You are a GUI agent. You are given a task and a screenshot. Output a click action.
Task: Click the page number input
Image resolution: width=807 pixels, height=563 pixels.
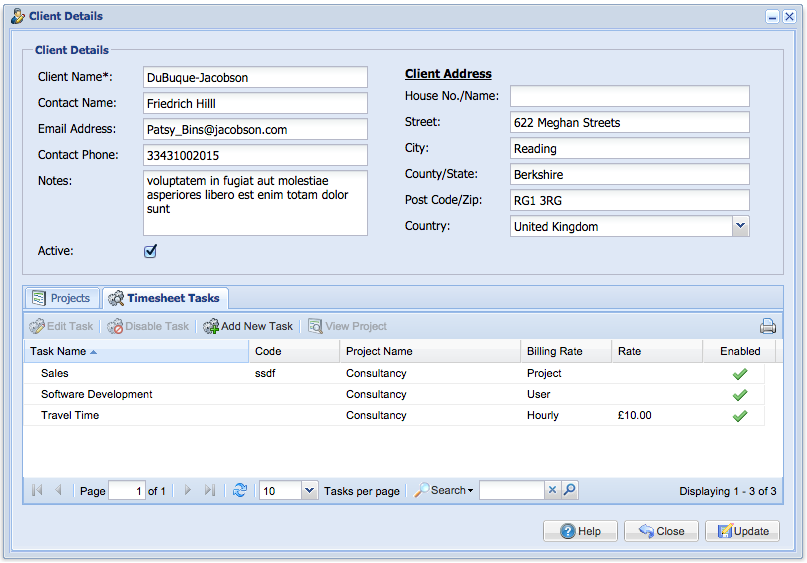tap(127, 490)
